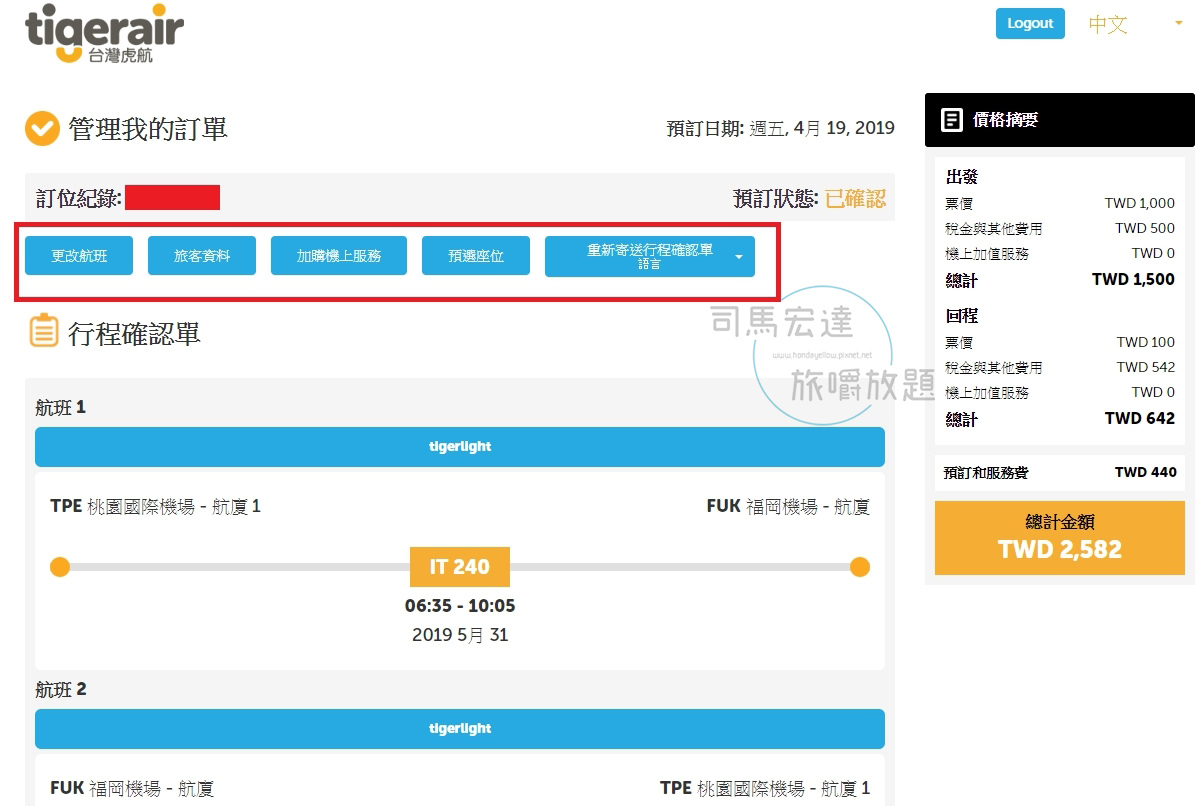Click the service fee amount TWD 440
Screen dimensions: 1195x806
click(x=1145, y=472)
